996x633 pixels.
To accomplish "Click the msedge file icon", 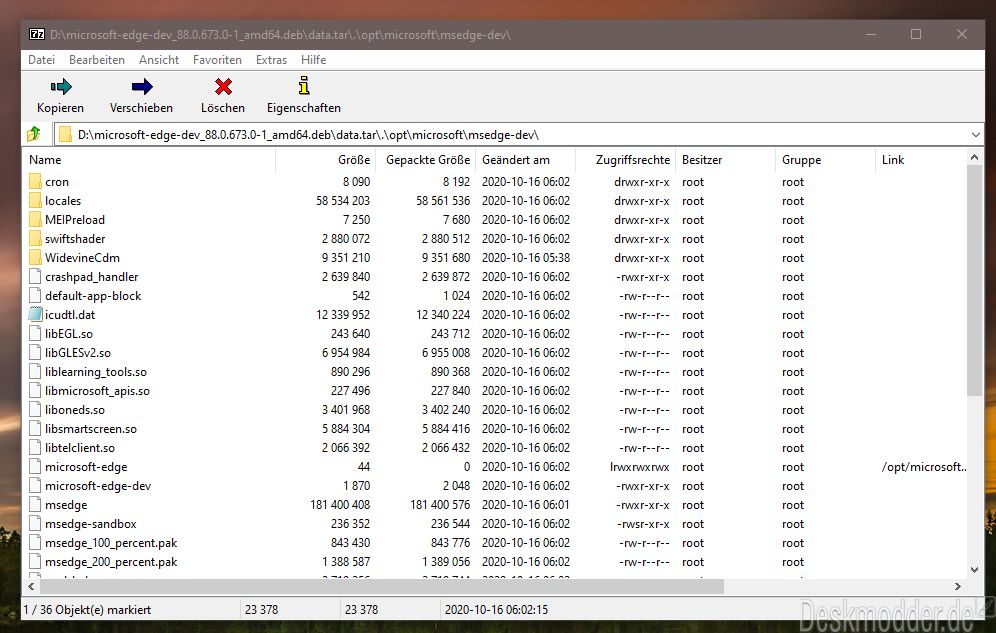I will [35, 505].
